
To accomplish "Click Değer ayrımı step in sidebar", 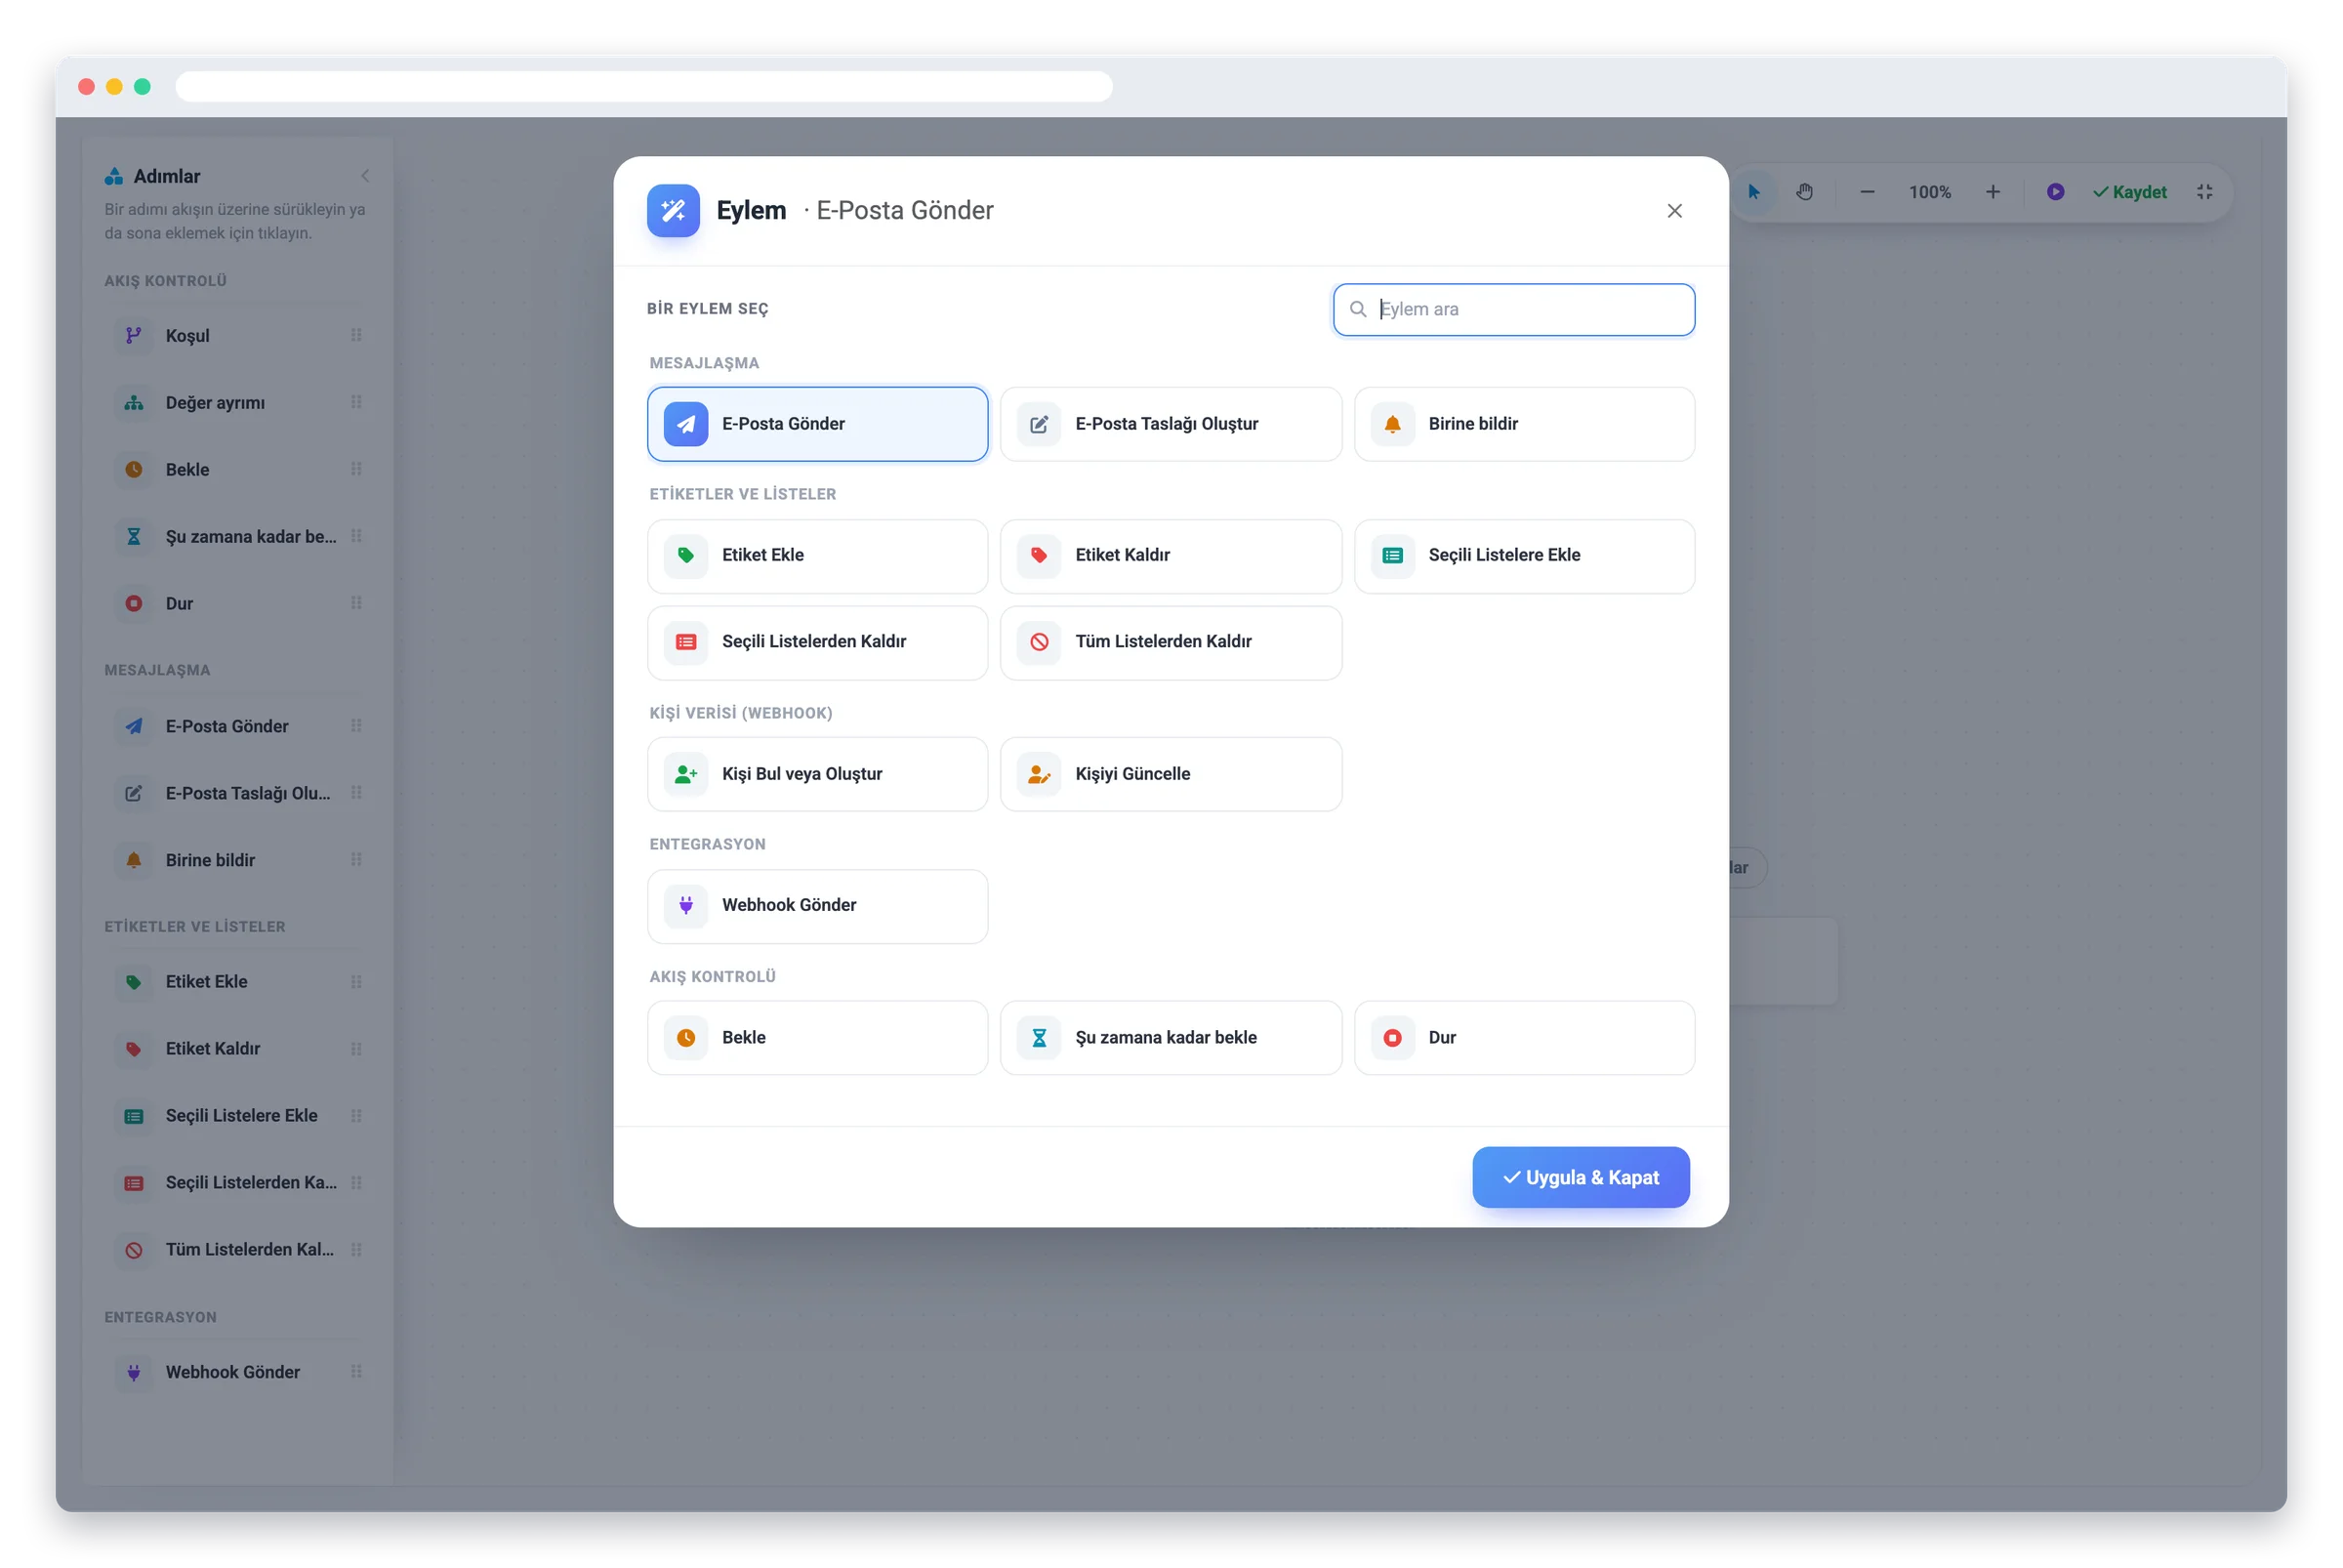I will click(238, 403).
